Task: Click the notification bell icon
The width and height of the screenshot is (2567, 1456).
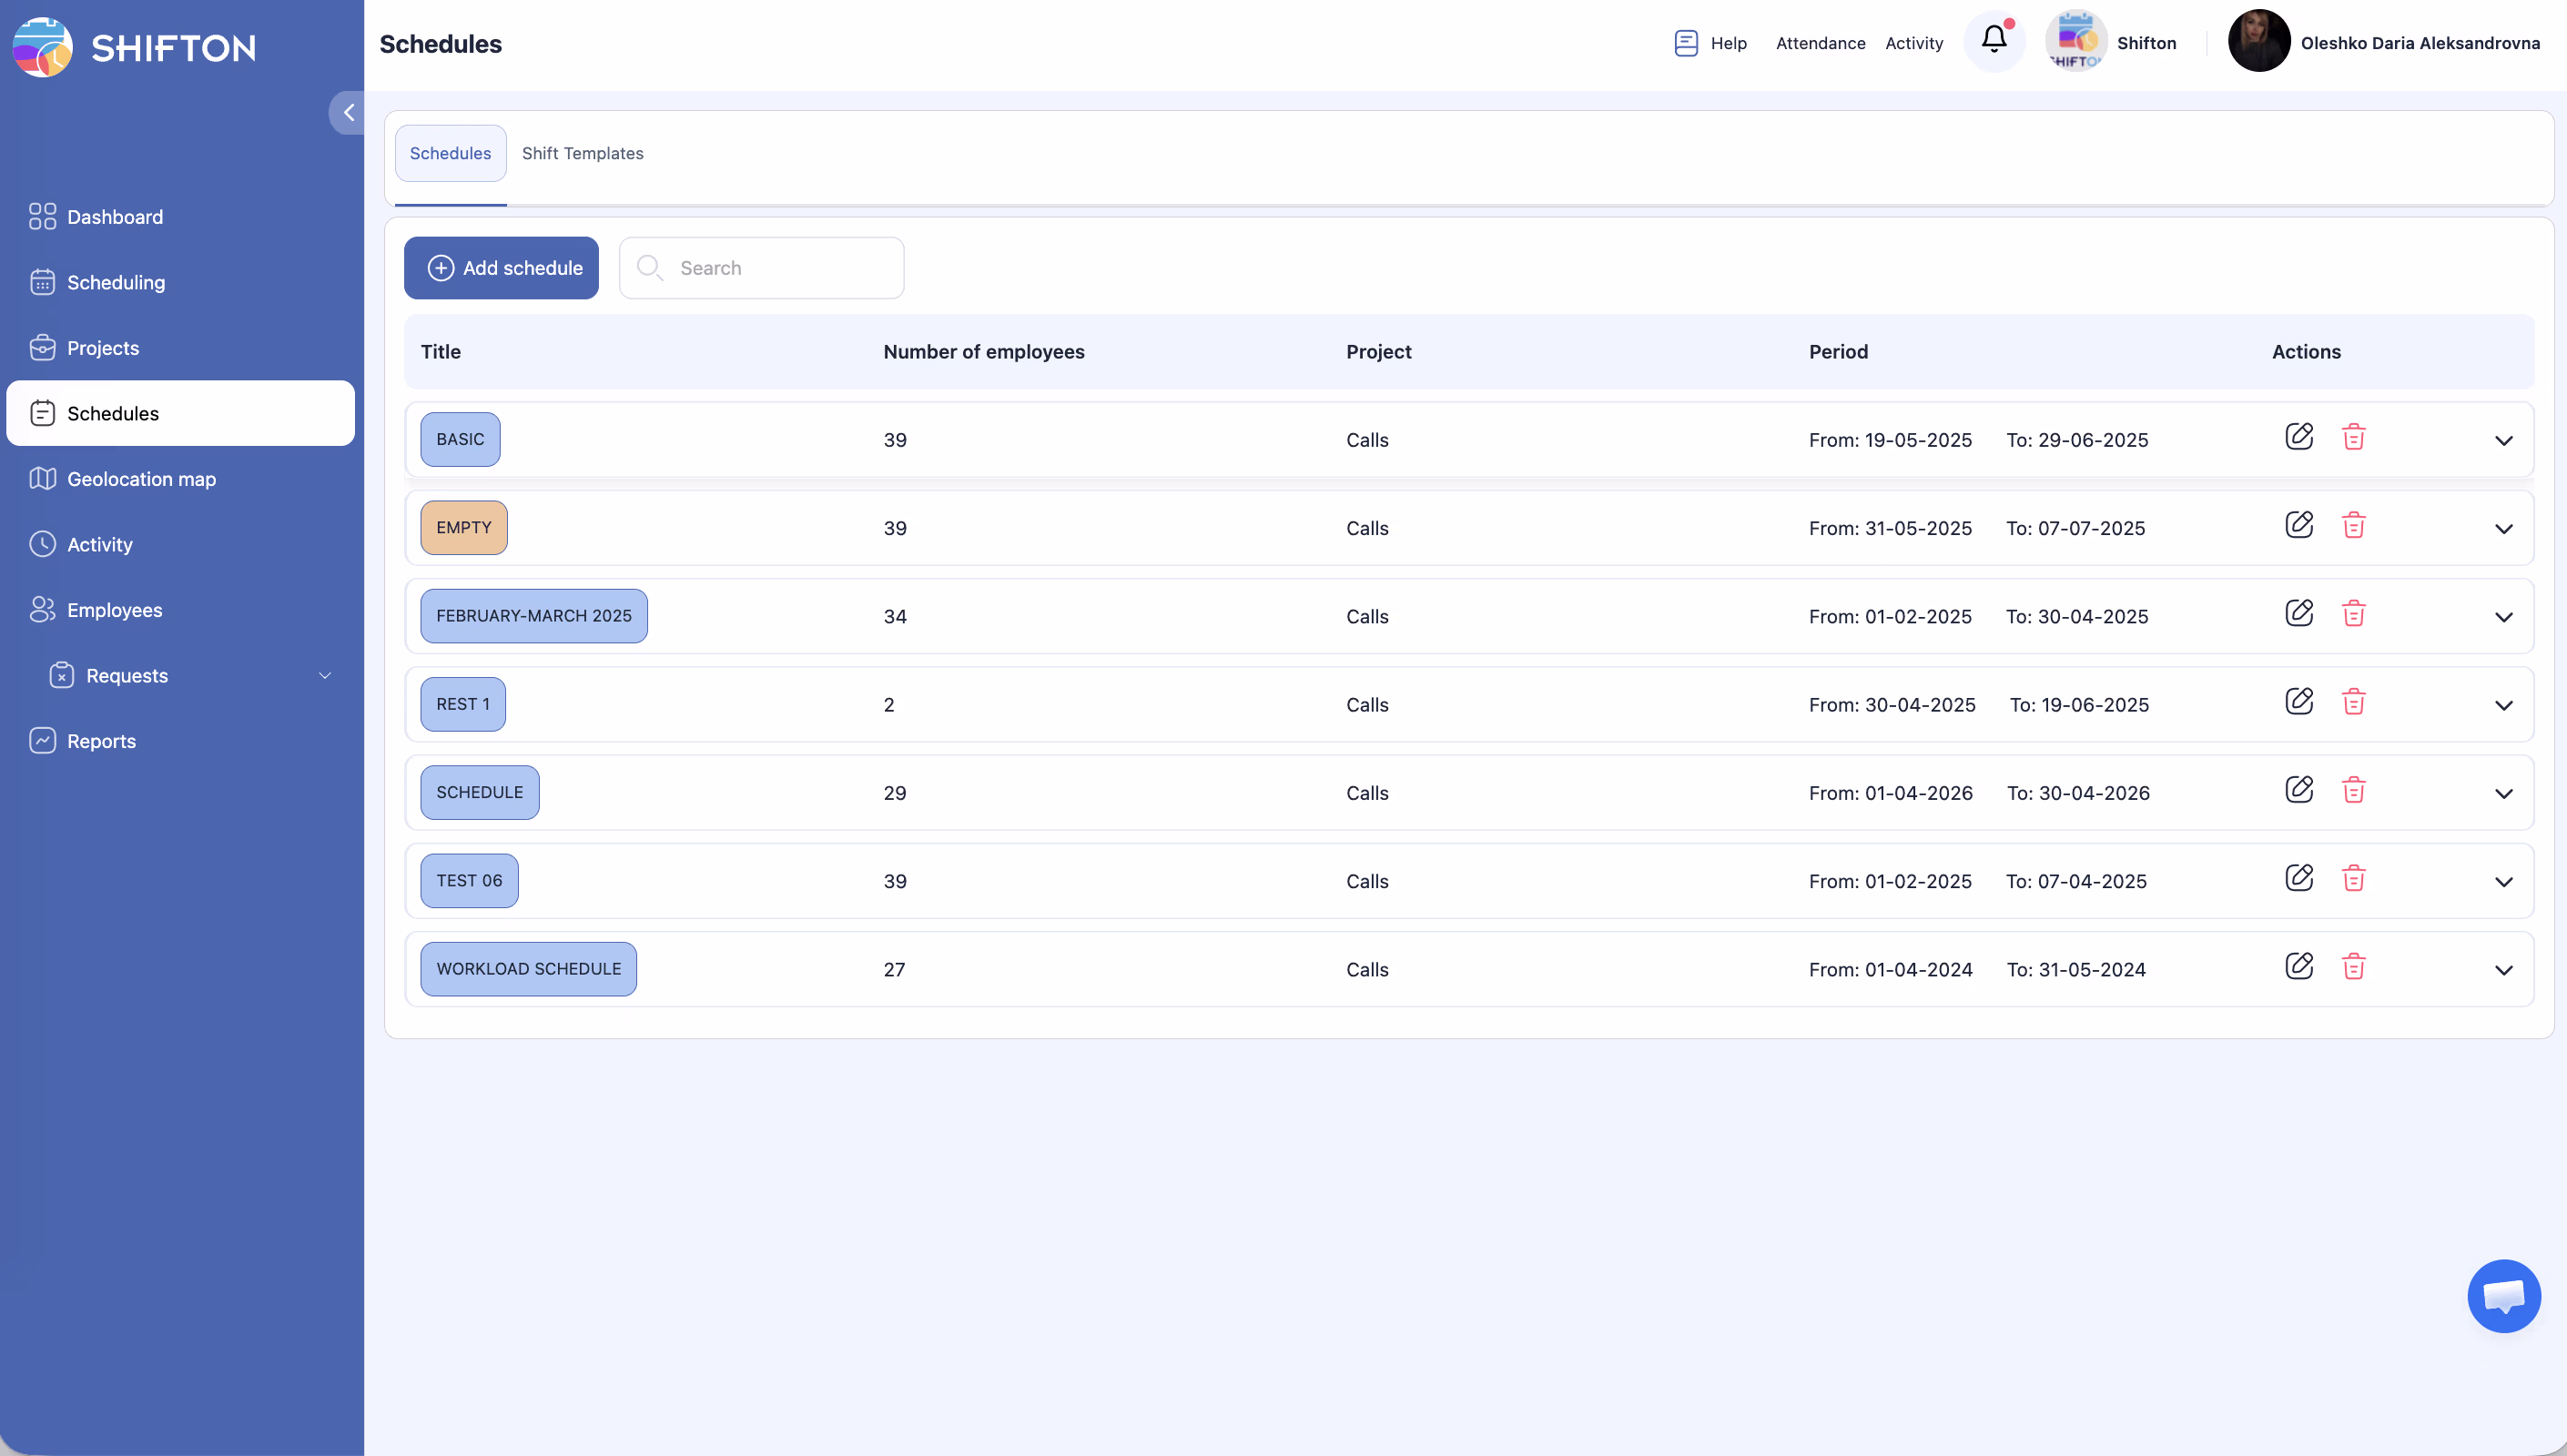Action: coord(1993,40)
